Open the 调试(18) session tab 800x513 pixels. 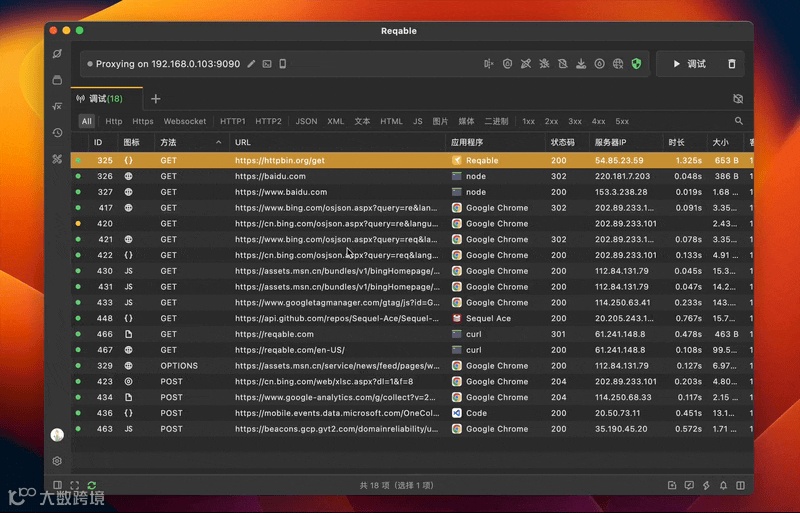106,99
